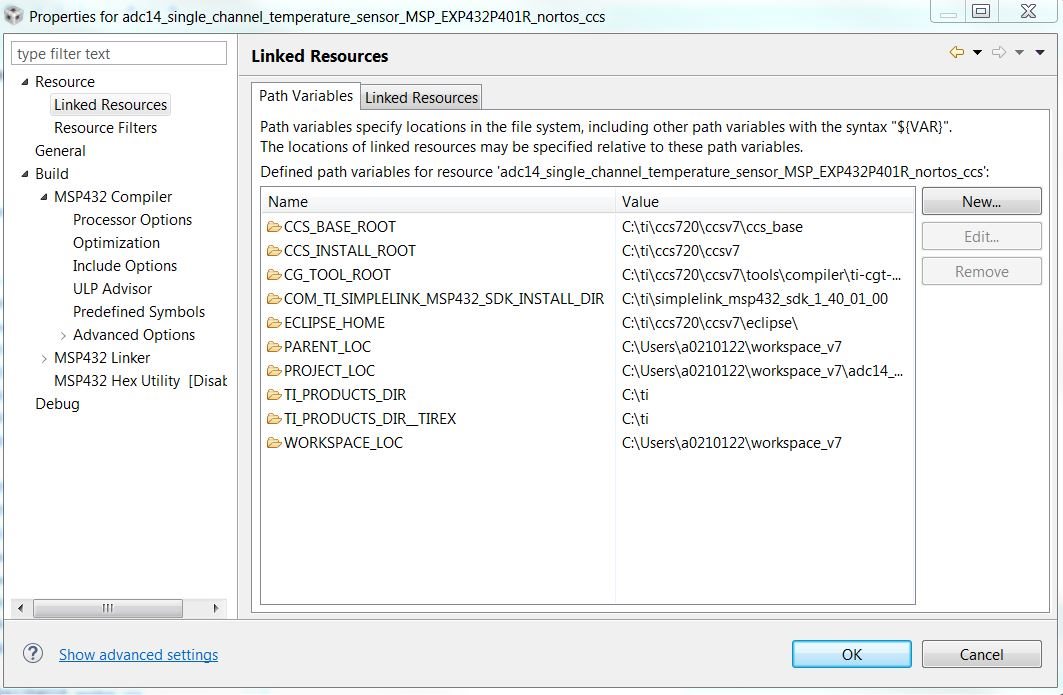Click the New... button

tap(981, 202)
